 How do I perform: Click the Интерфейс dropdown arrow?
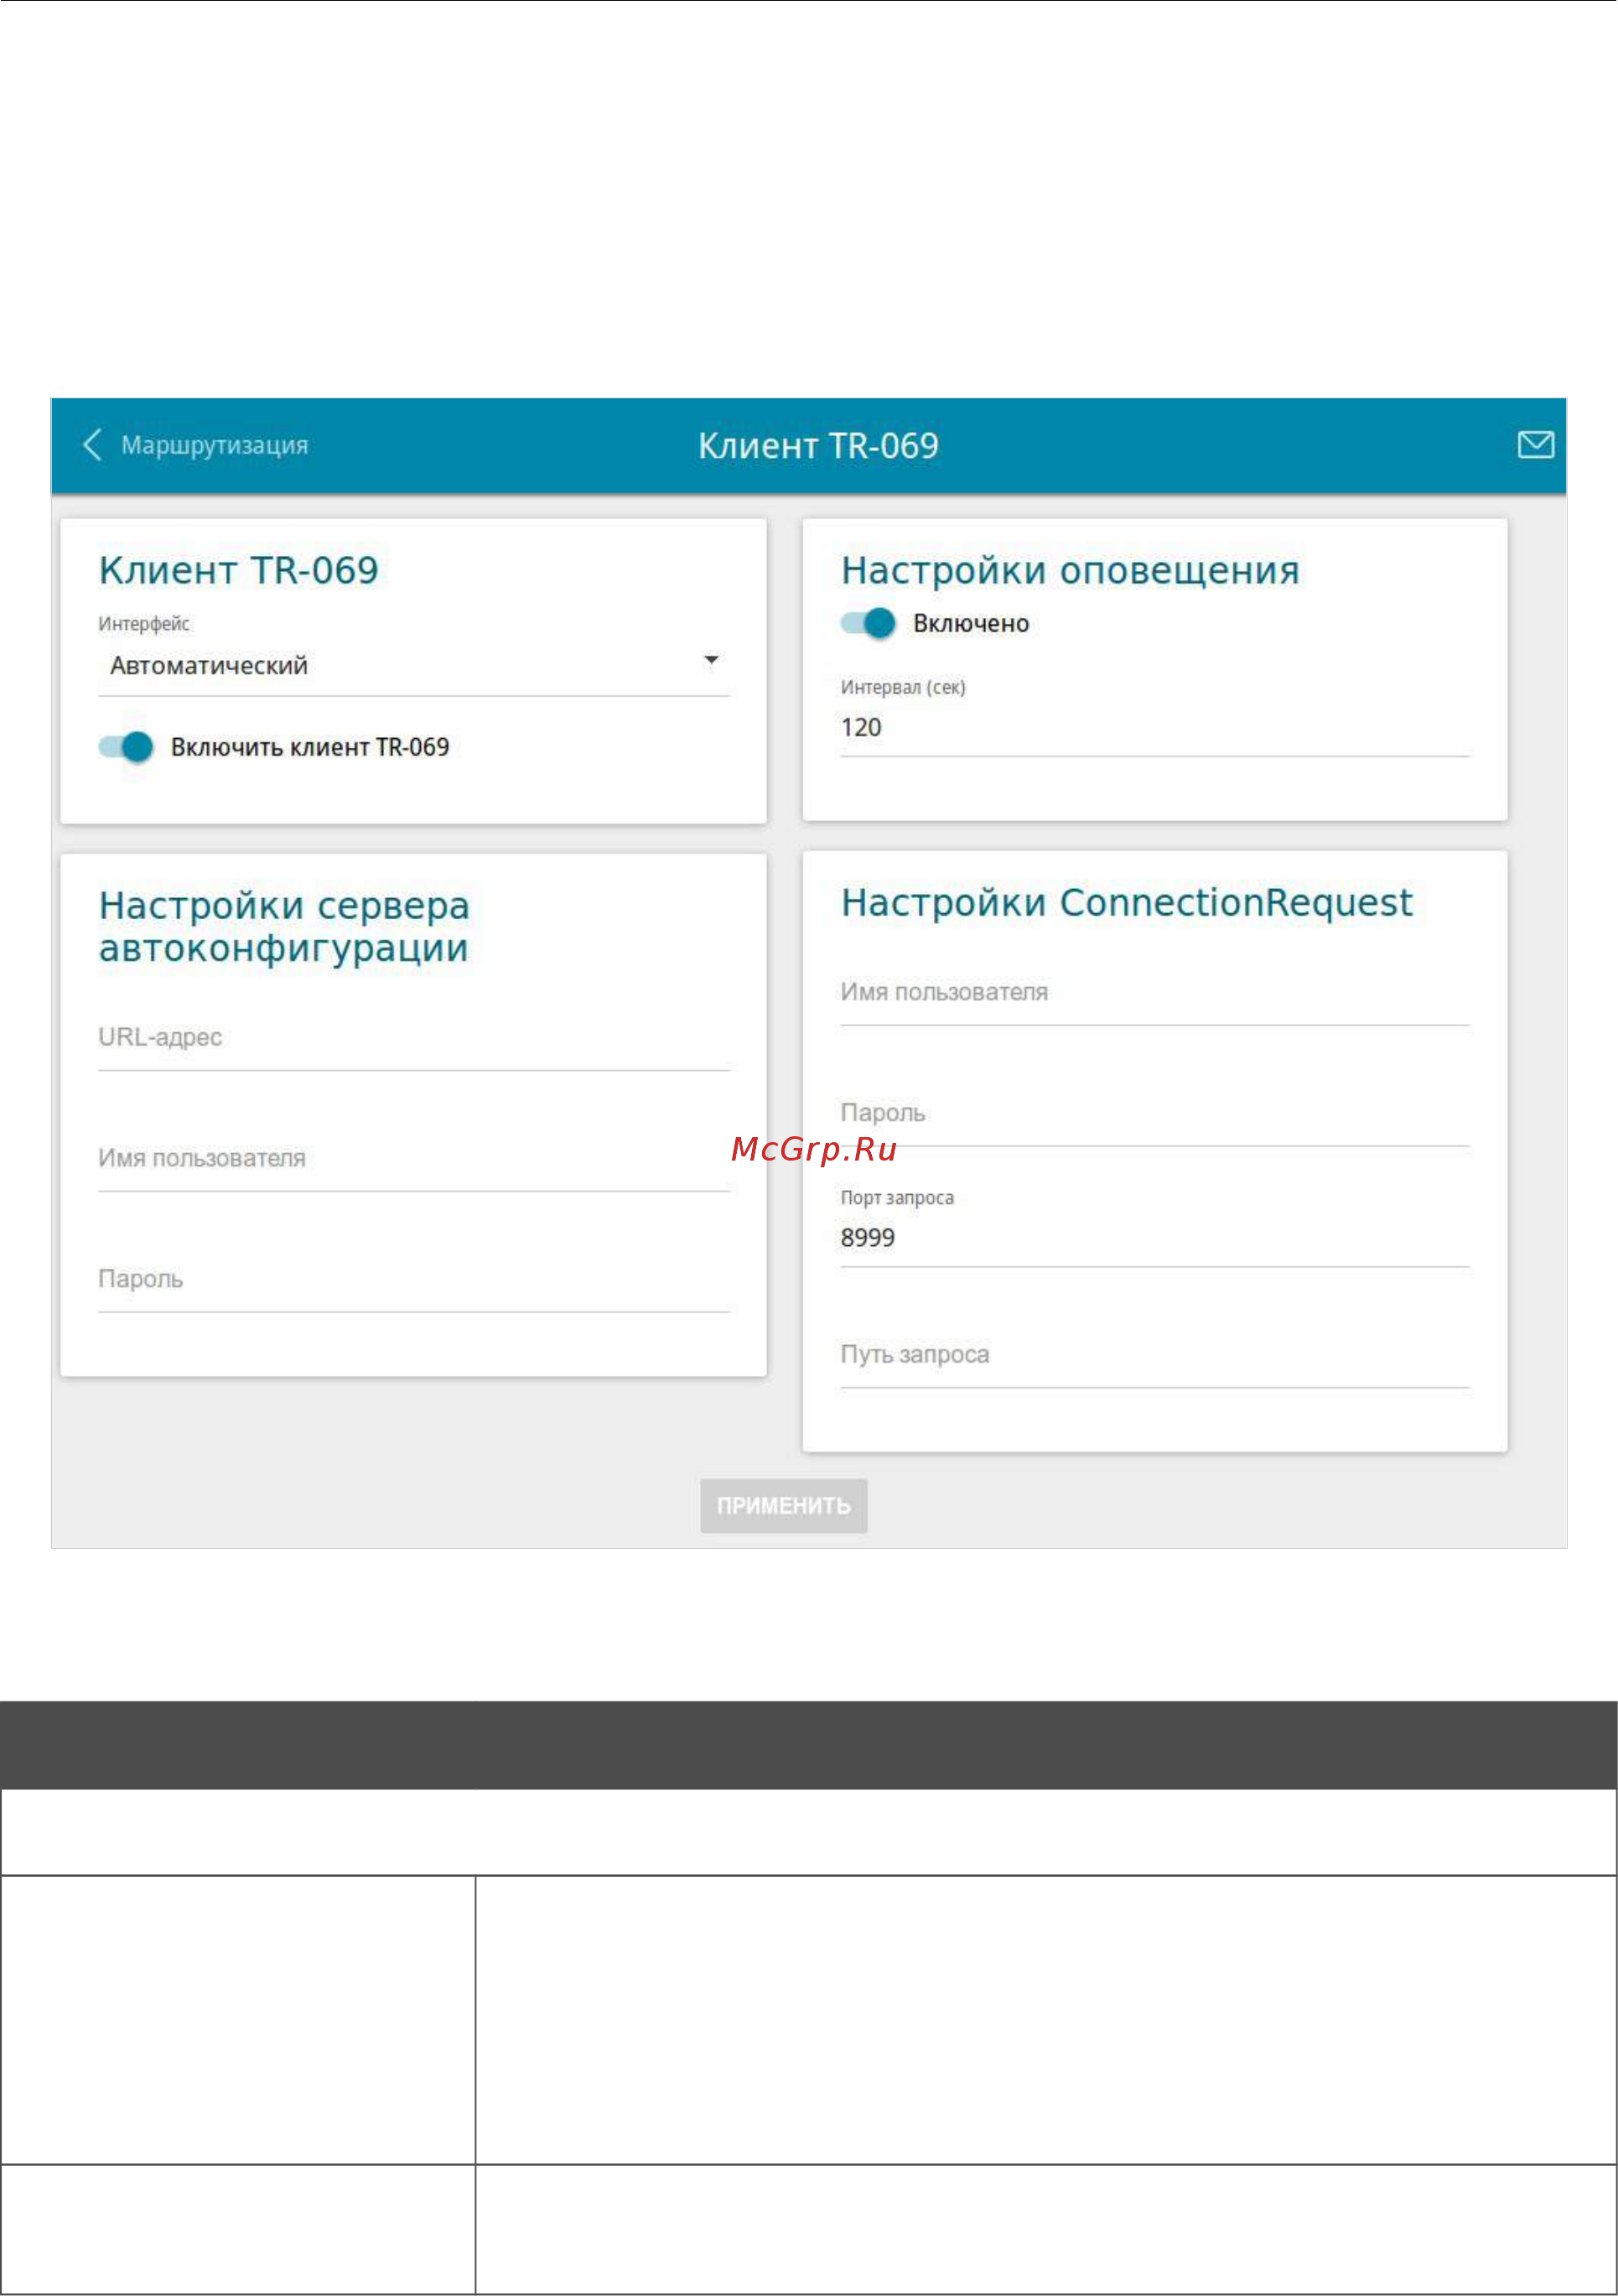(711, 660)
